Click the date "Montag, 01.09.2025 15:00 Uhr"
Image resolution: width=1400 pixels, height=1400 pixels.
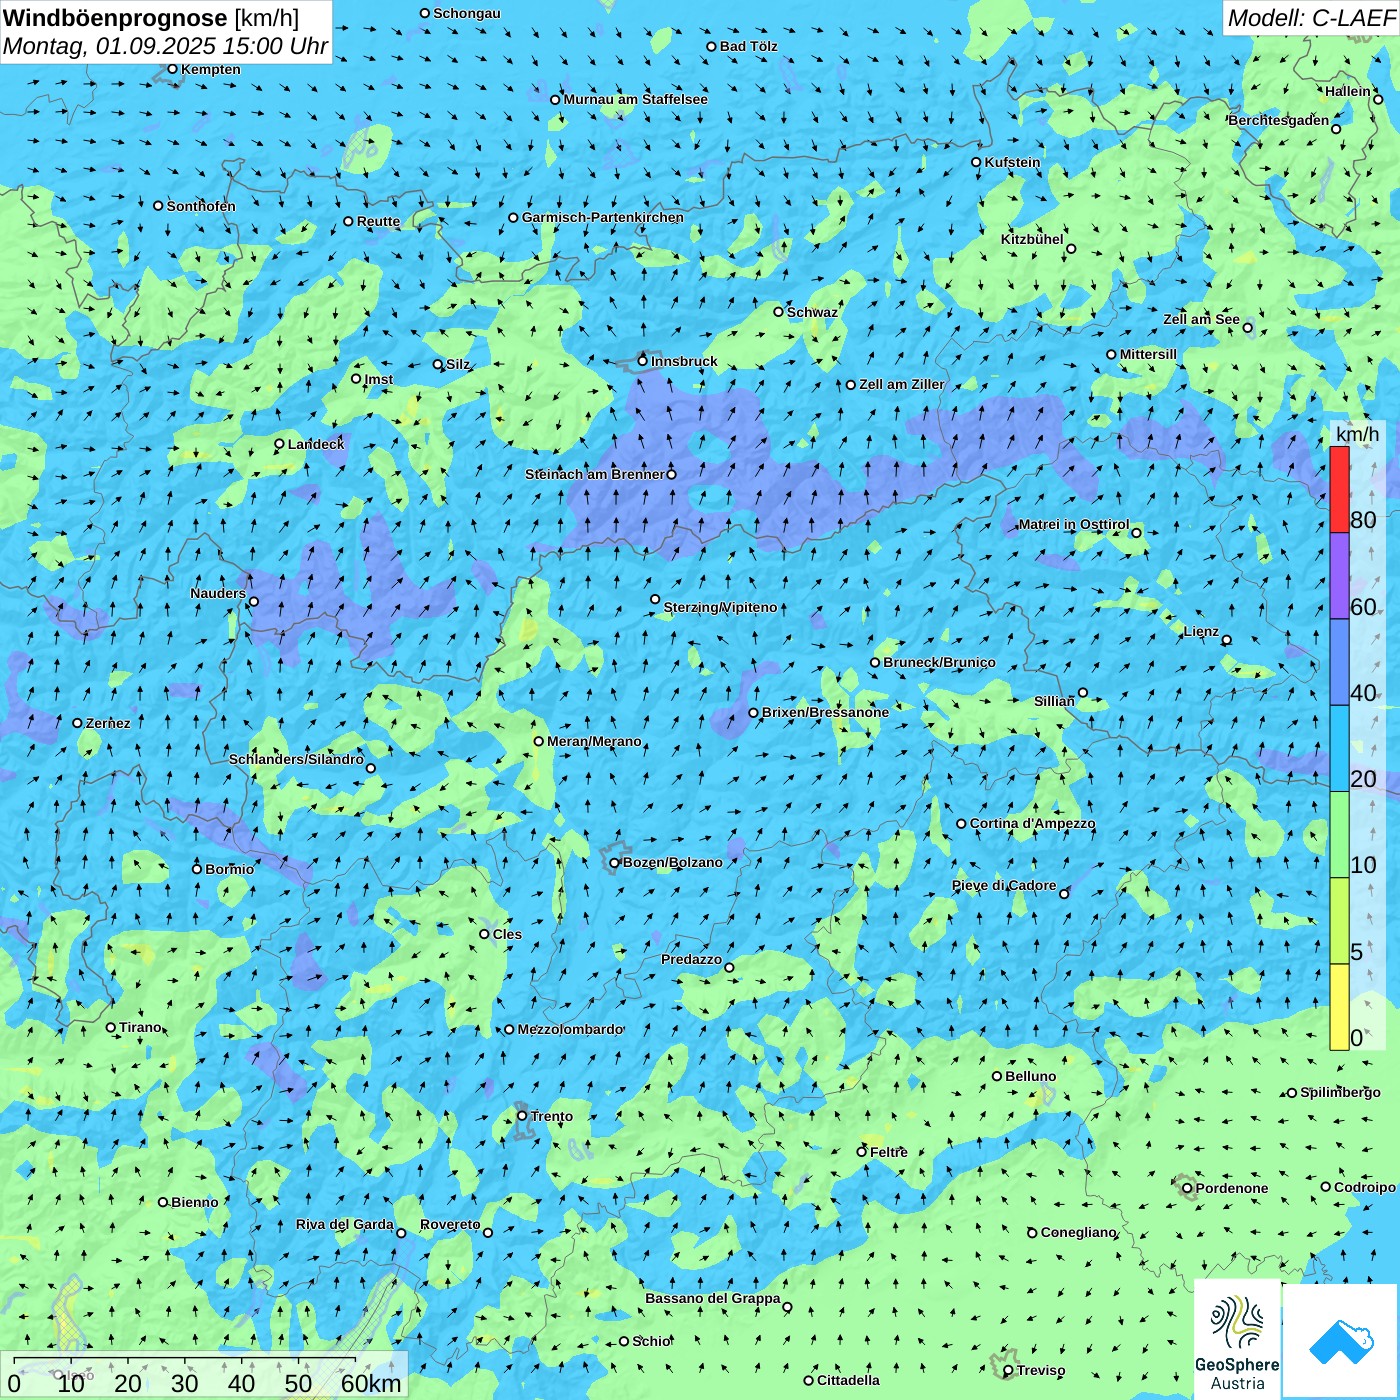[165, 46]
